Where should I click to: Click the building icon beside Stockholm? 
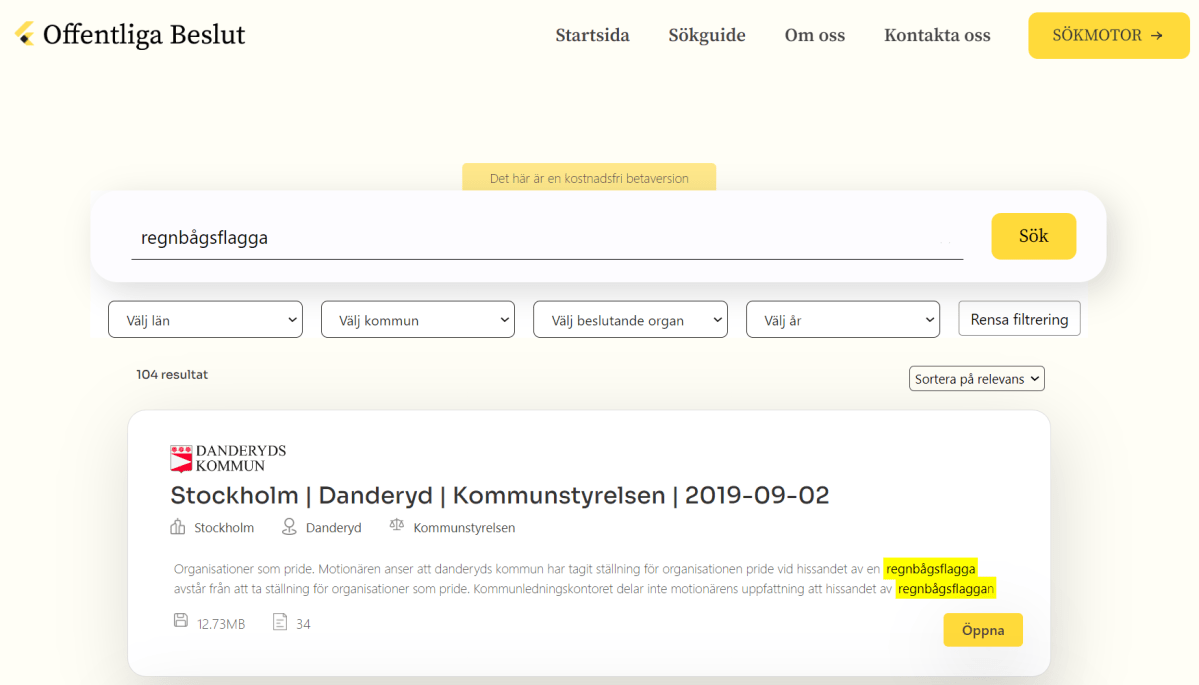(176, 526)
